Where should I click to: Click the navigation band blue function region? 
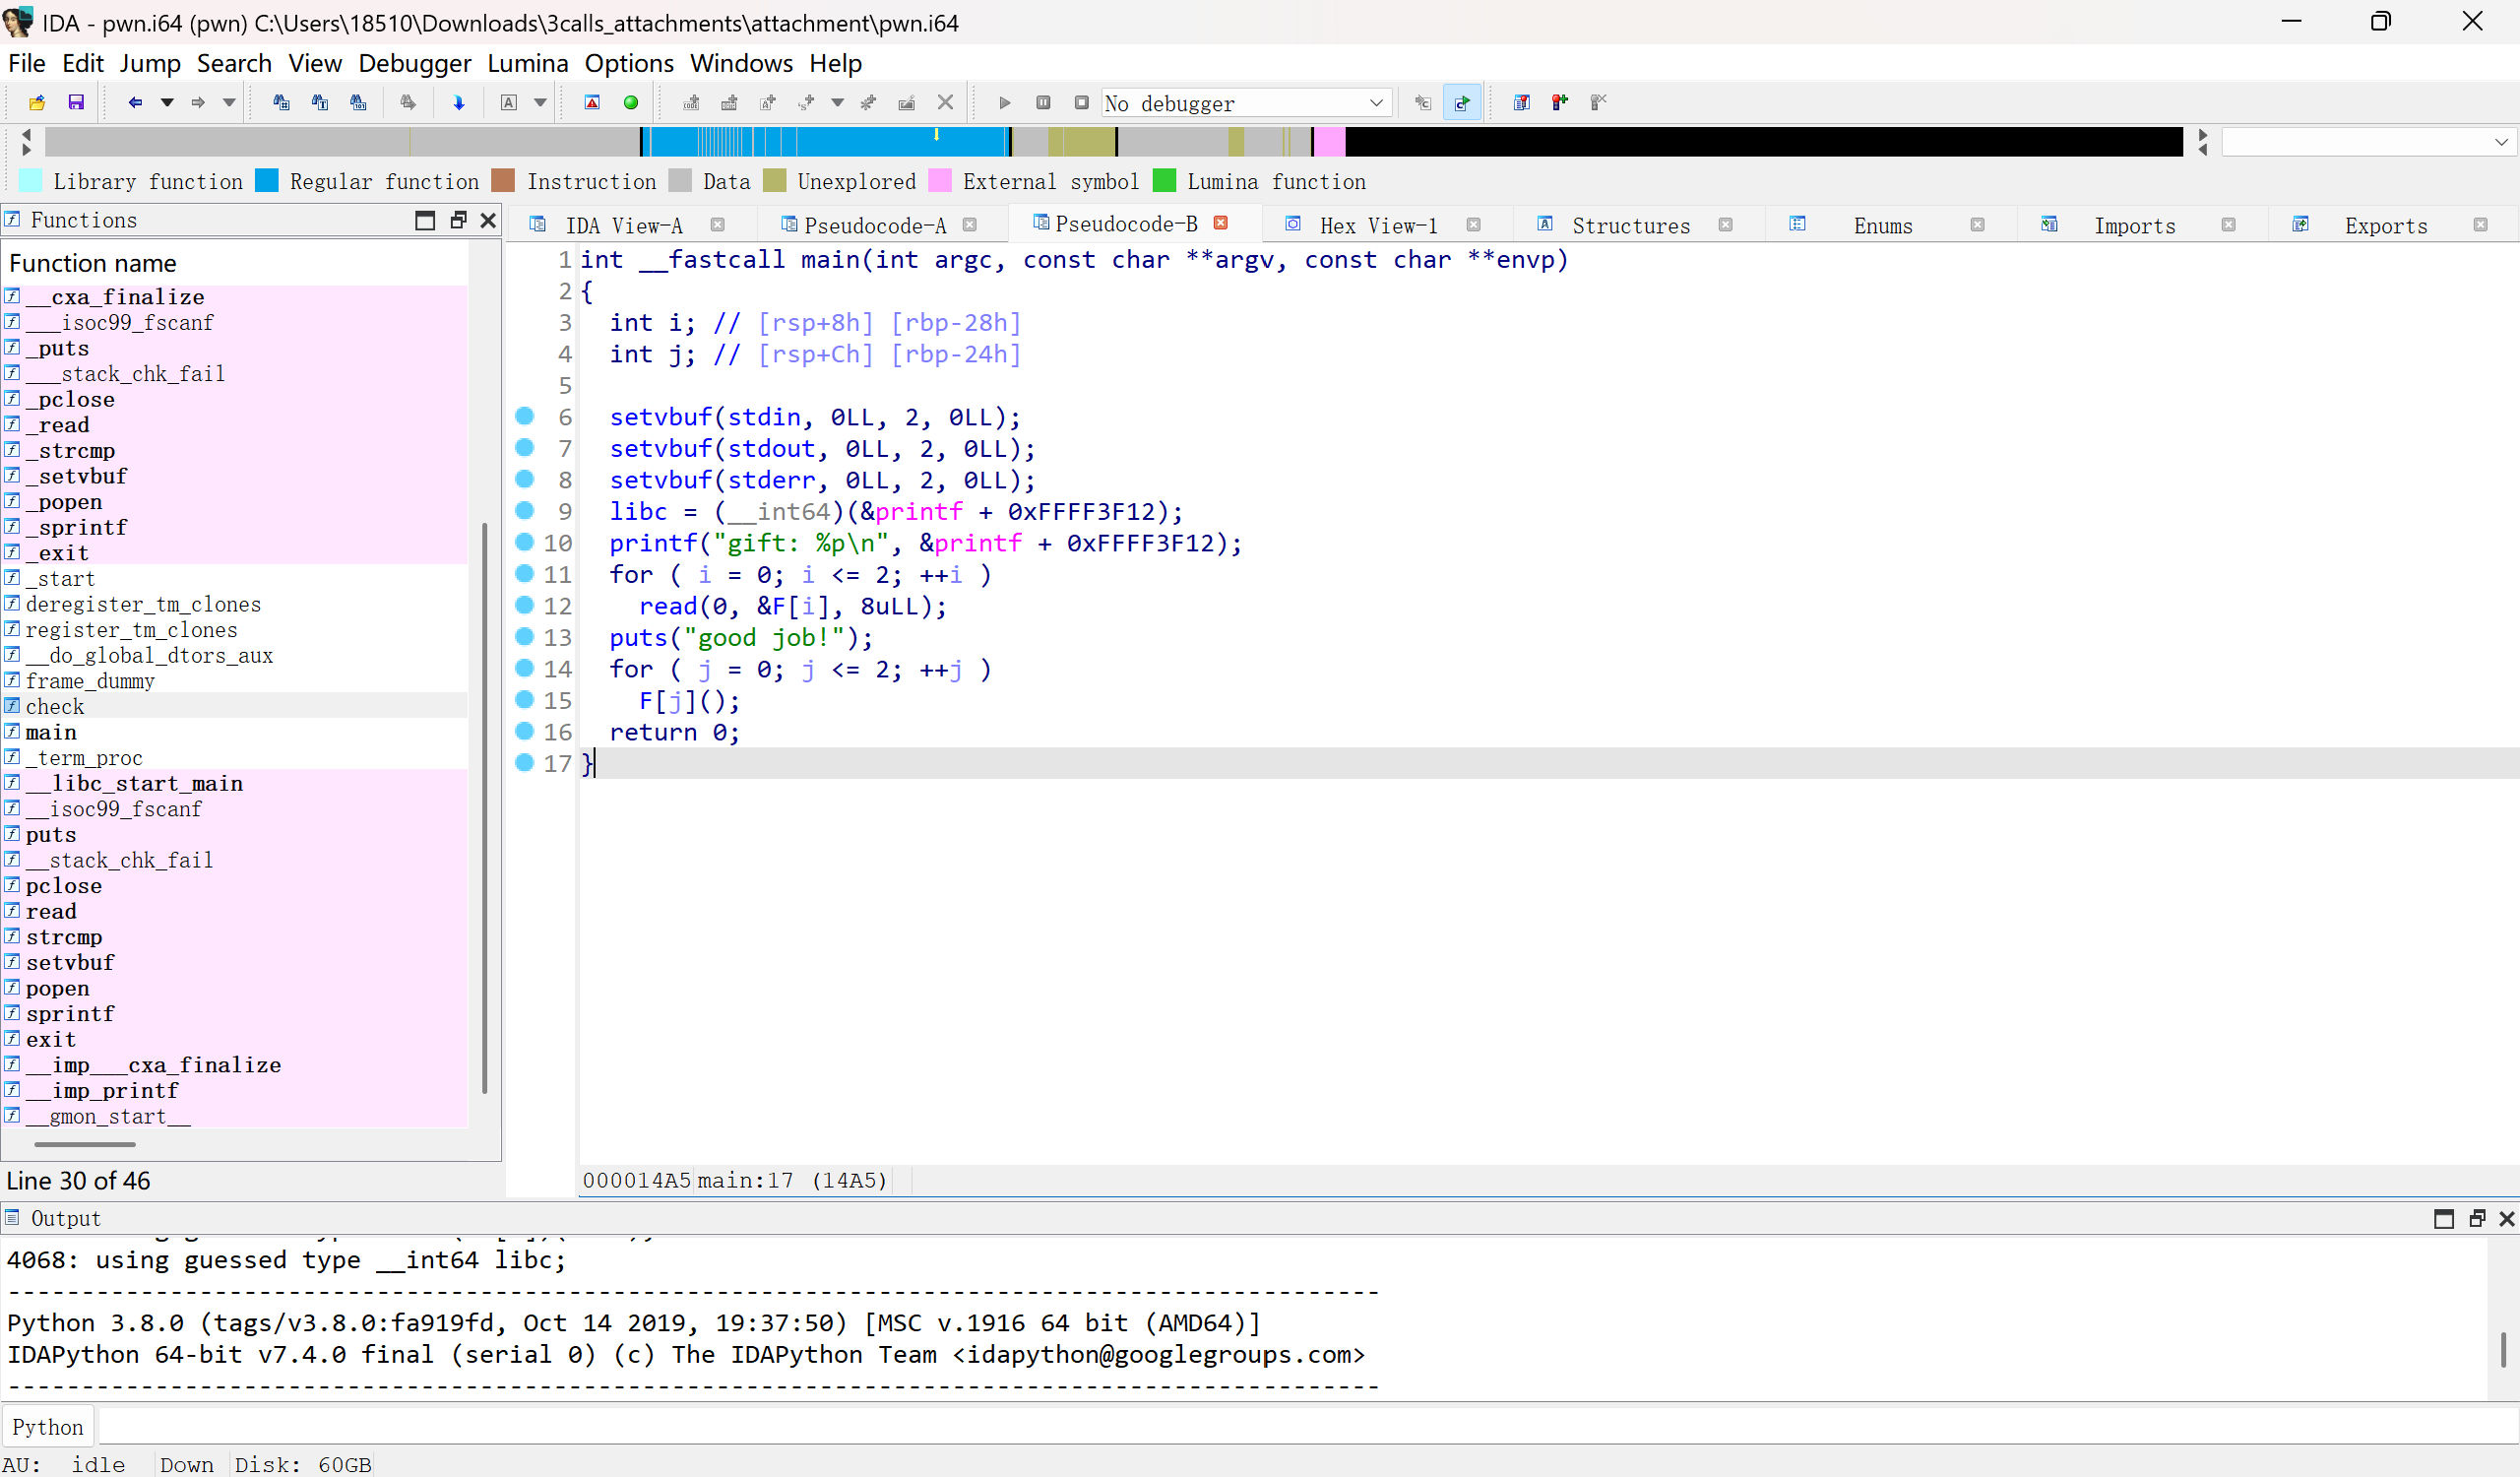click(x=825, y=142)
